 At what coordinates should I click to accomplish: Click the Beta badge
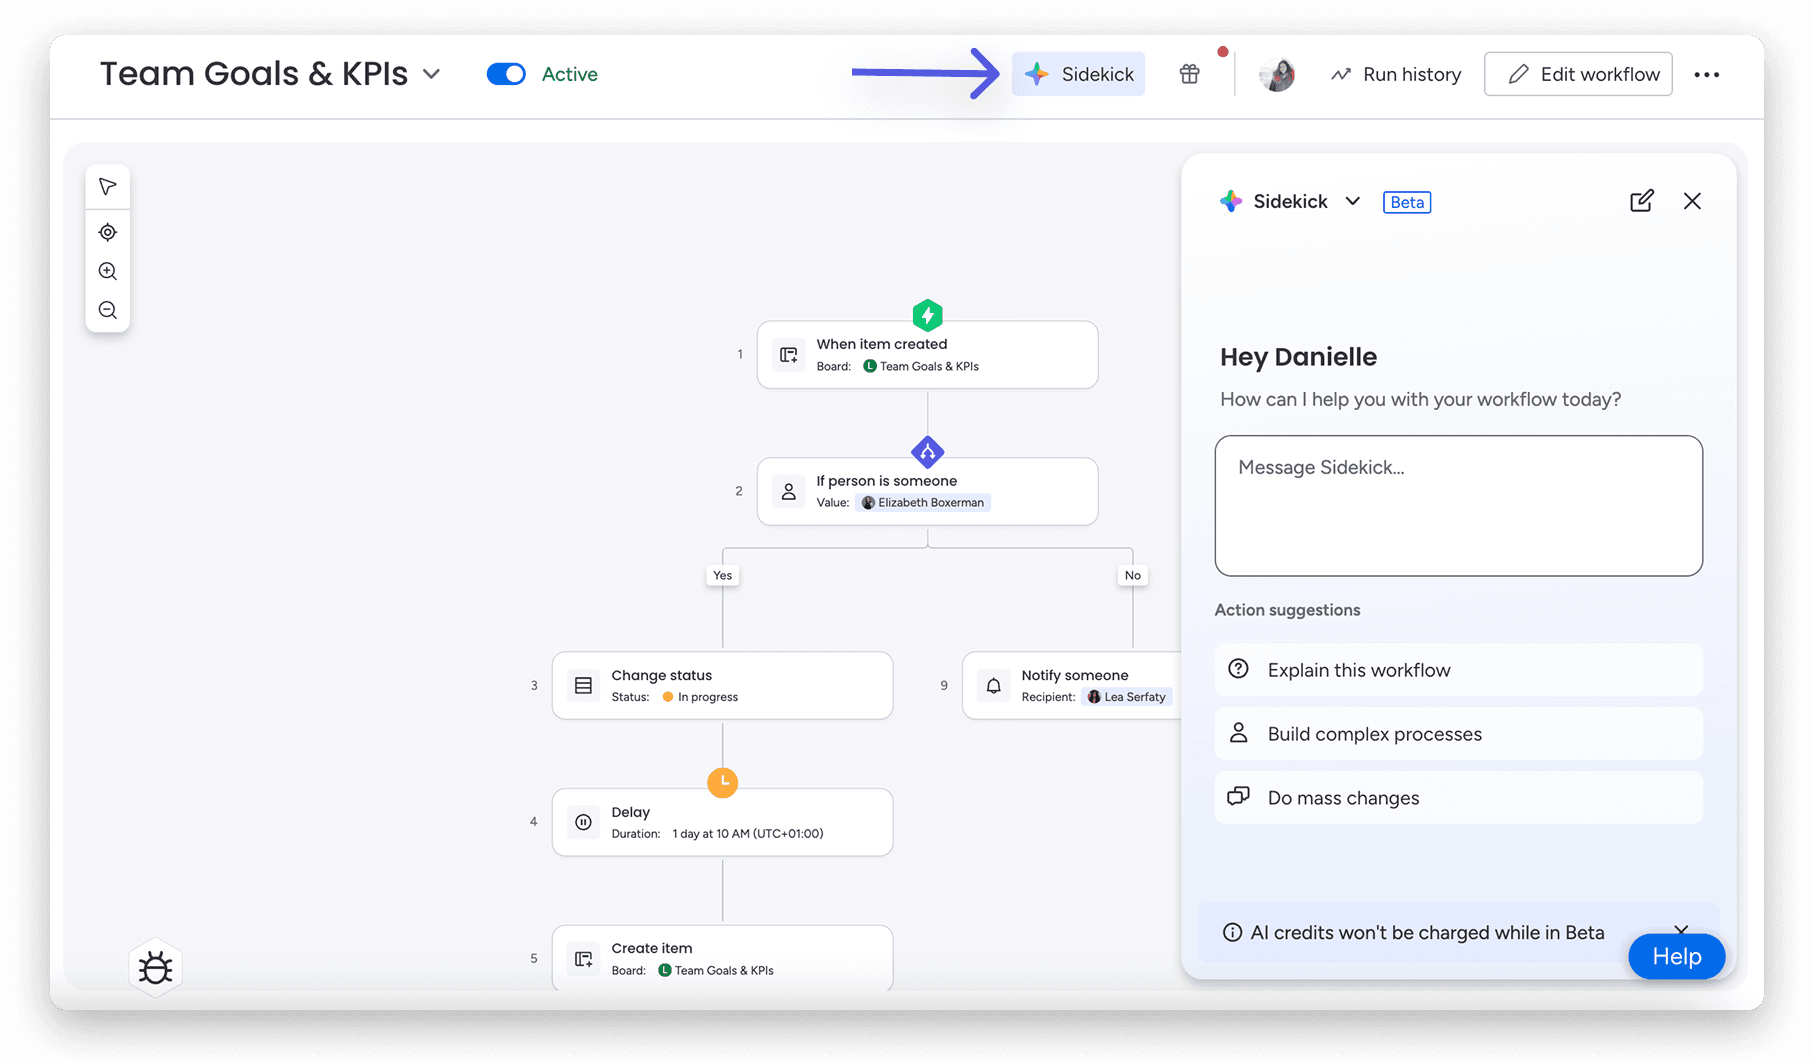coord(1406,202)
